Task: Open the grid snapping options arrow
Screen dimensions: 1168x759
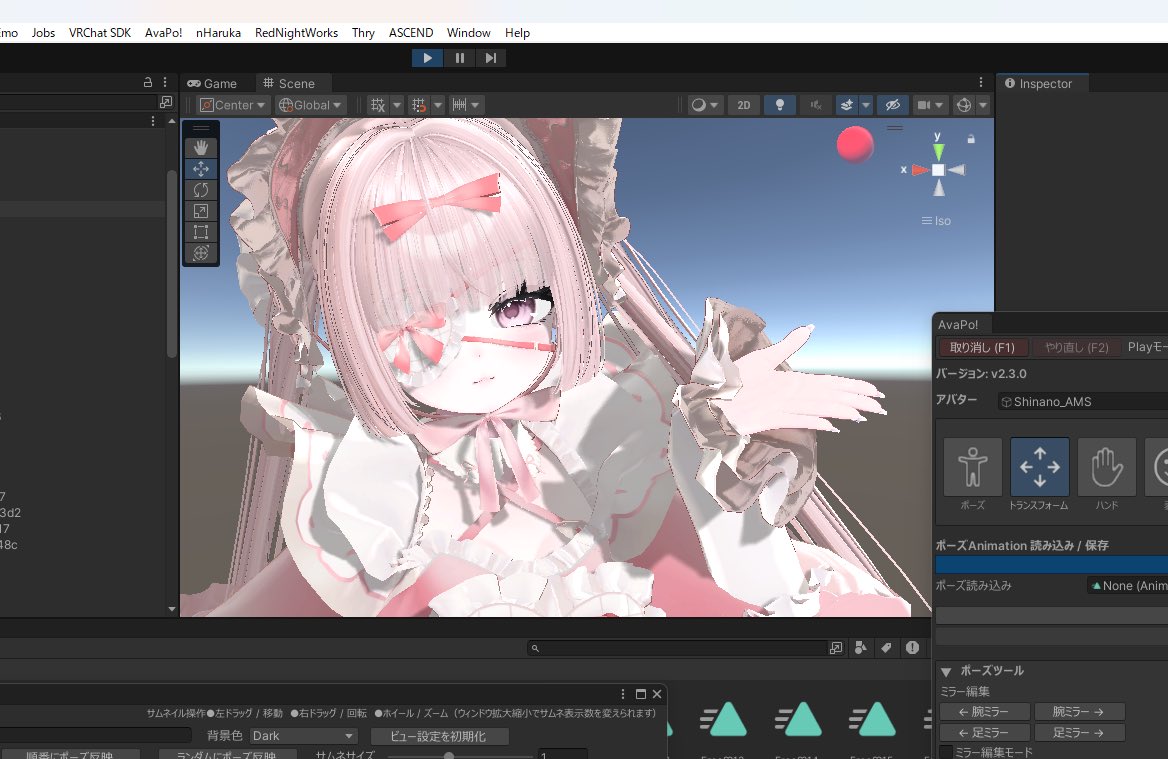Action: (438, 105)
